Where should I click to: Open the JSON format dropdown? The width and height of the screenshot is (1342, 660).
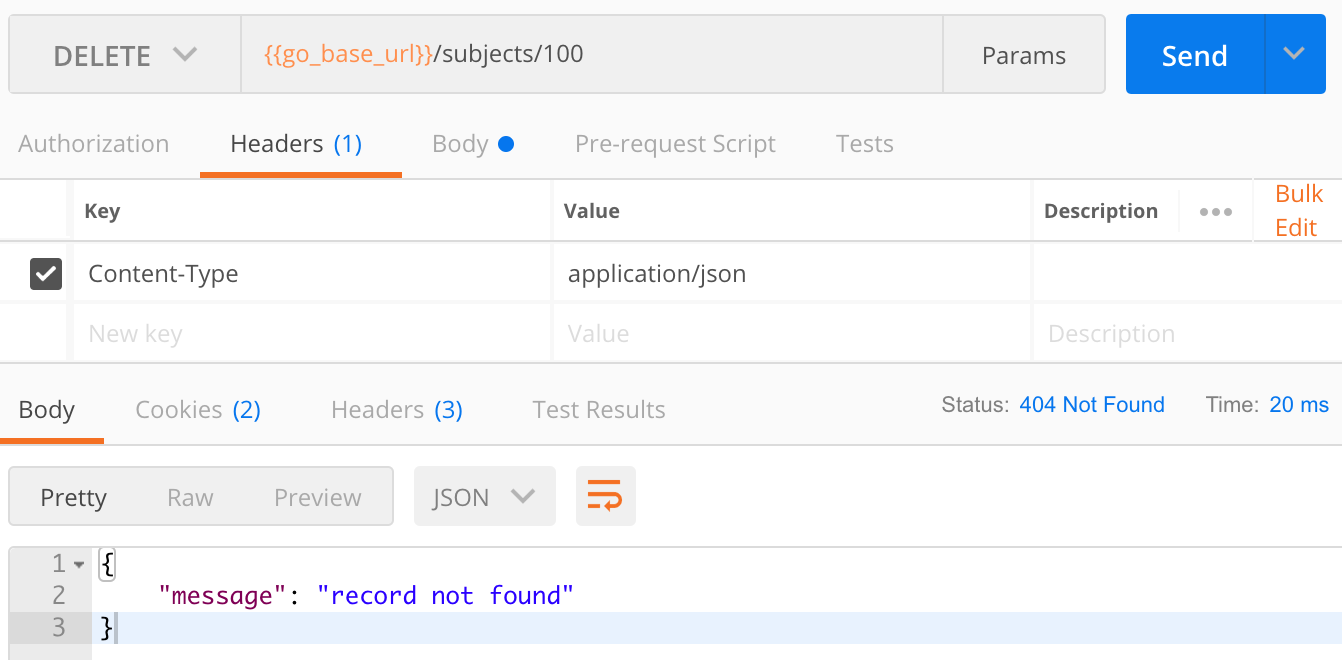(484, 497)
